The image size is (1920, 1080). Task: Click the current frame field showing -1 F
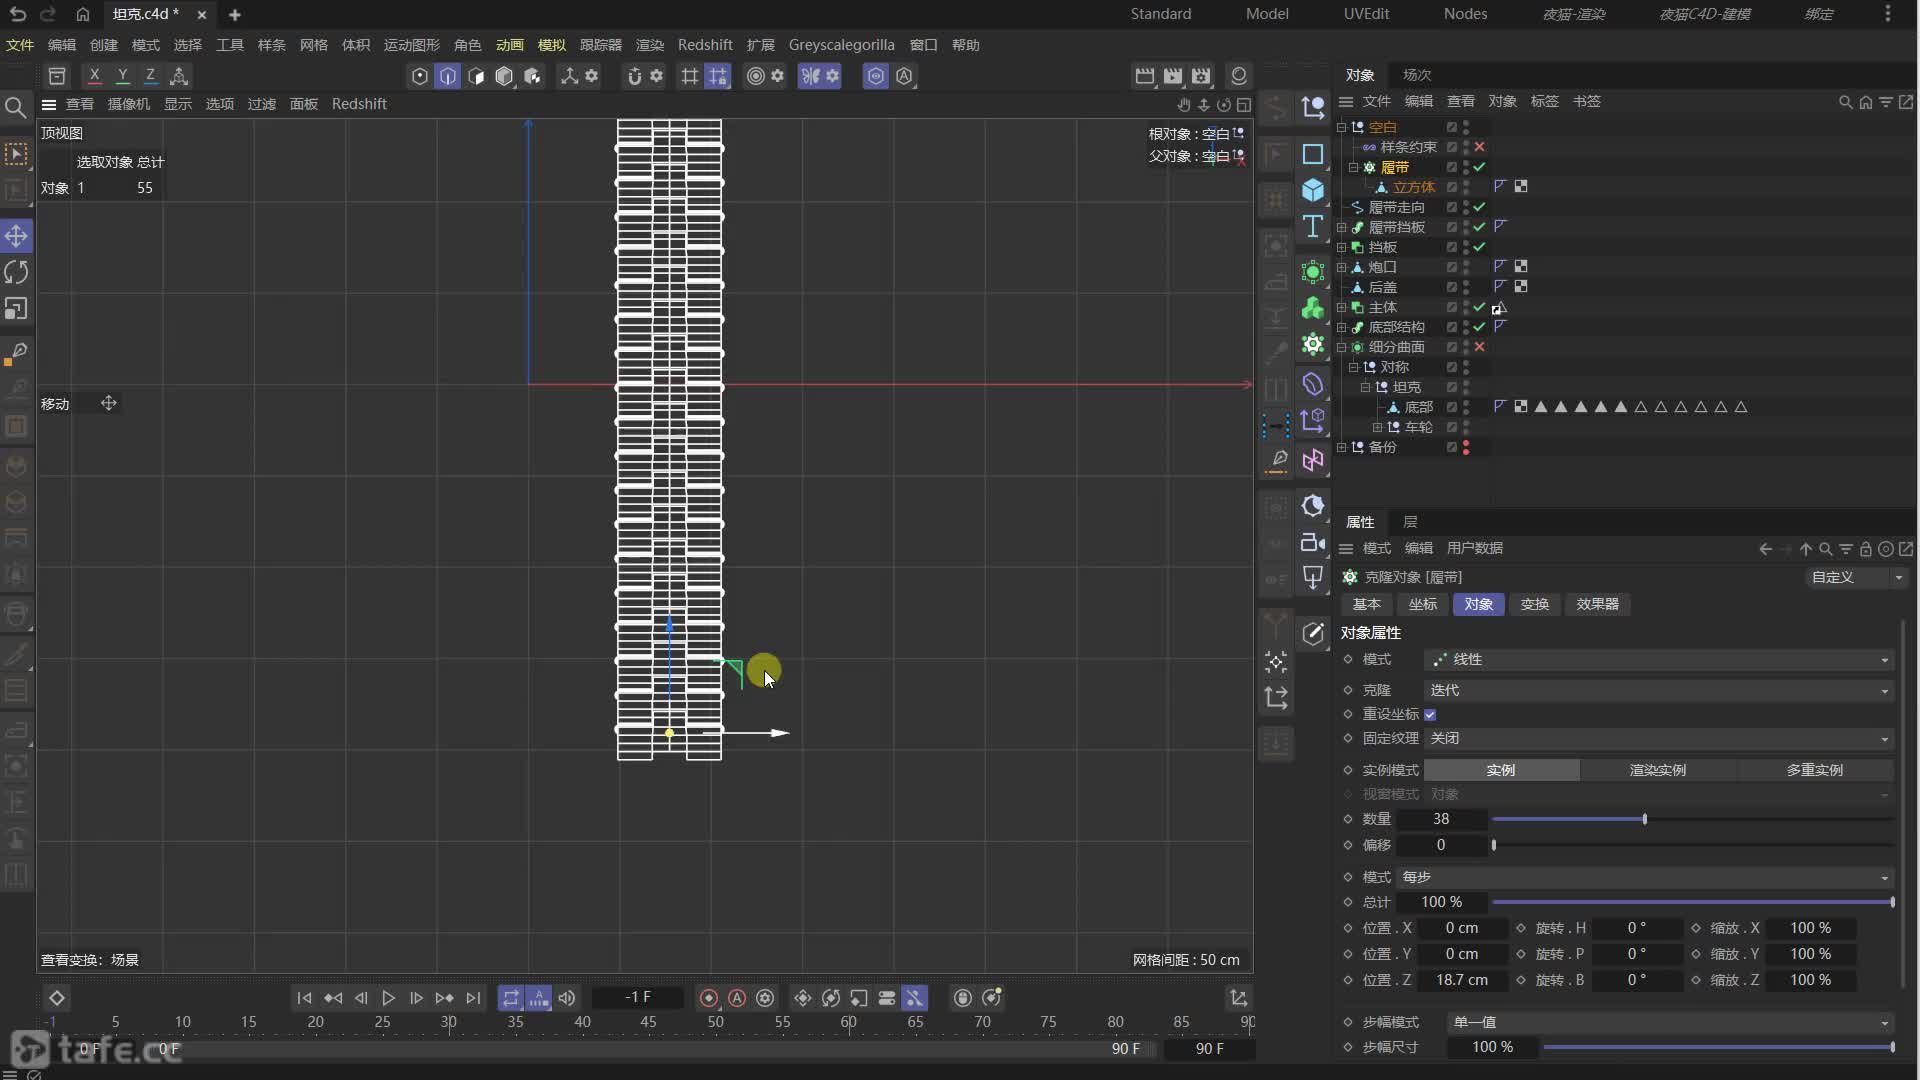(638, 998)
